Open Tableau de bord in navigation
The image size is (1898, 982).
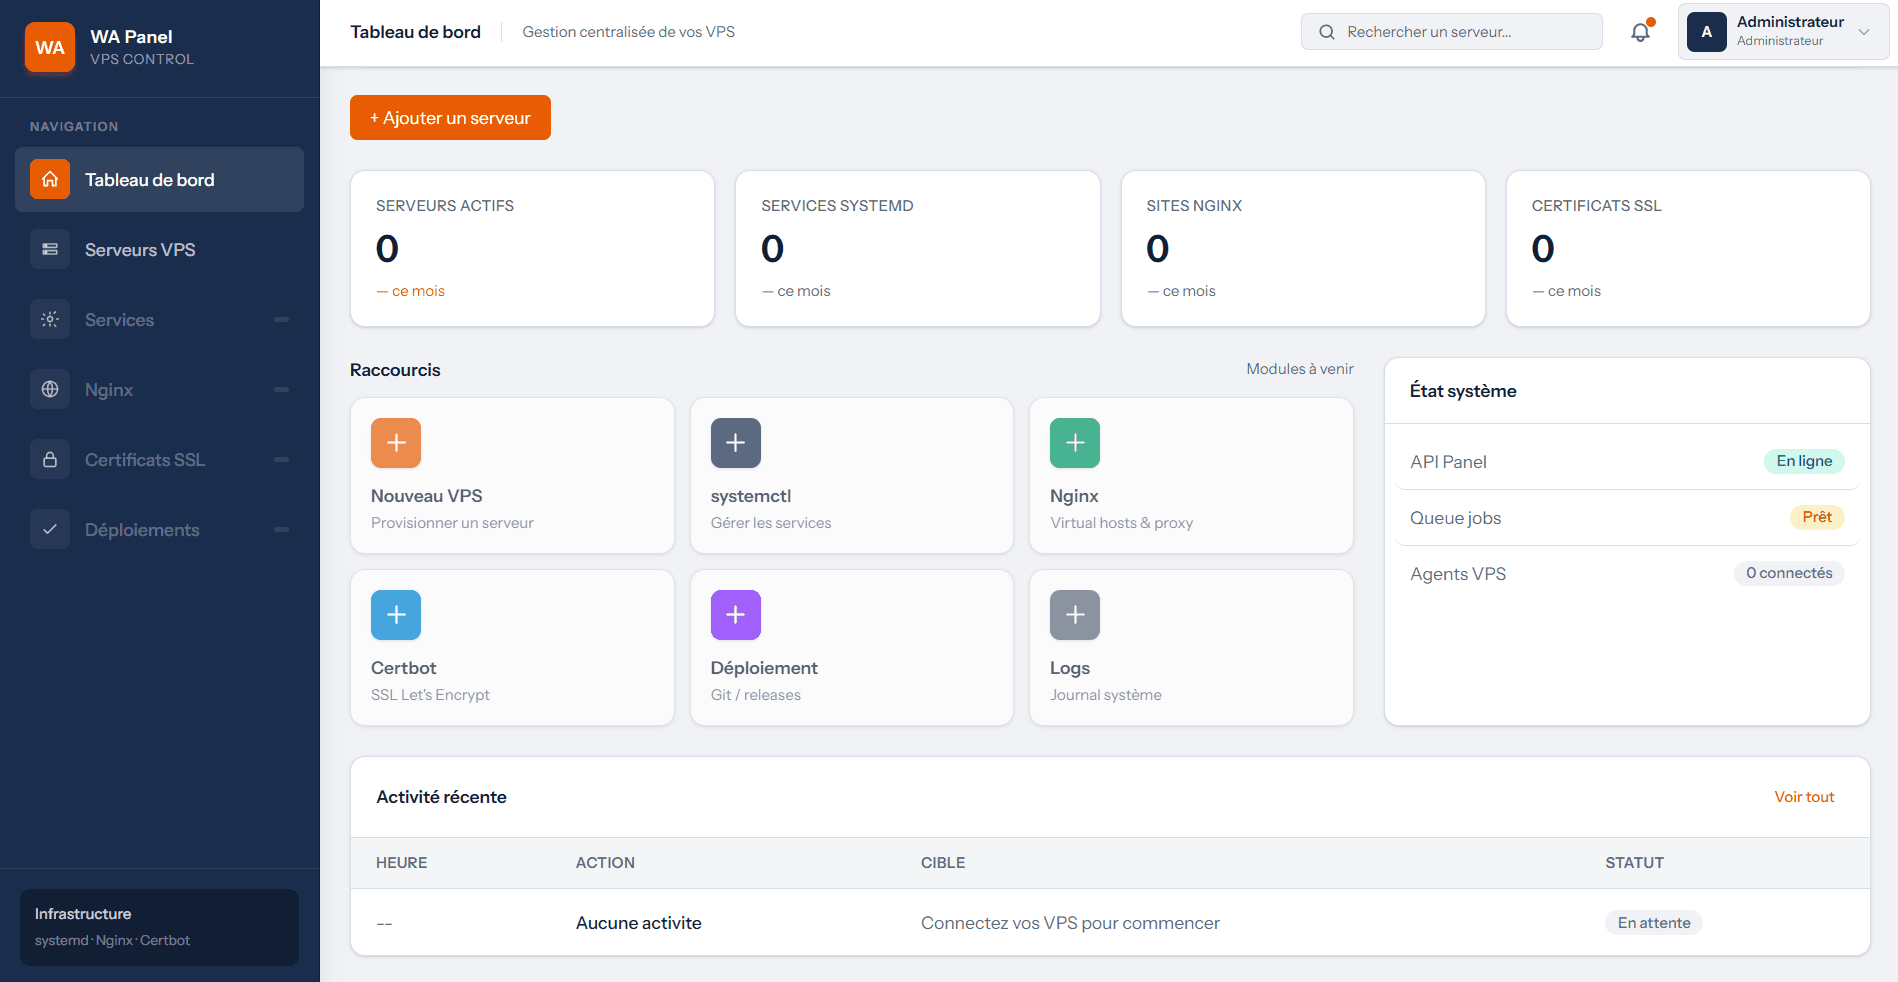click(159, 180)
